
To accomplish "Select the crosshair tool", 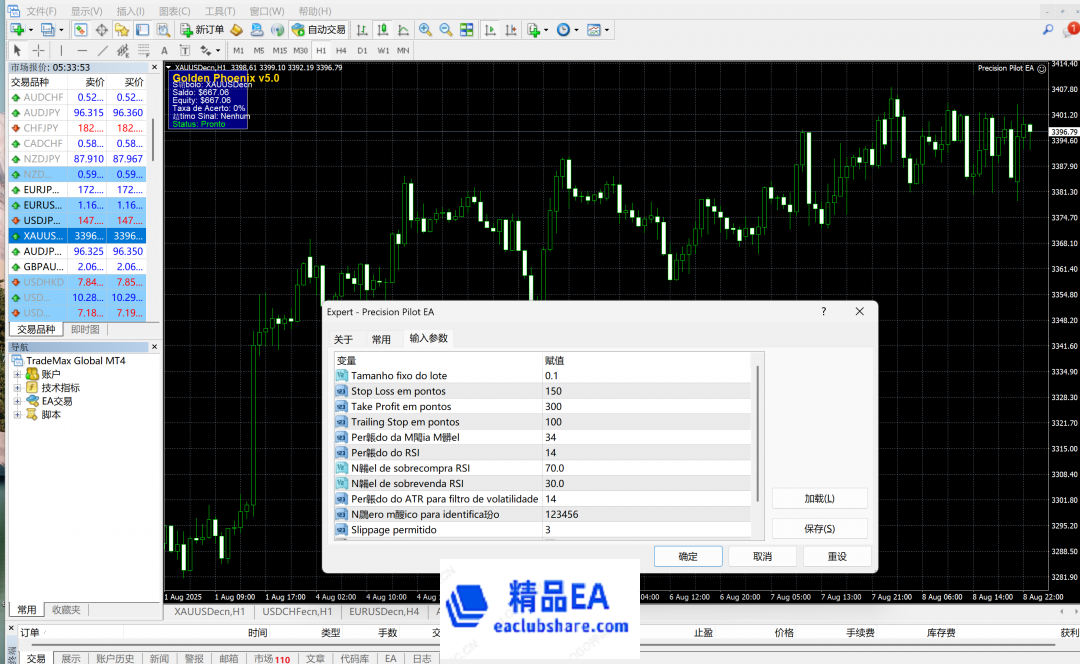I will 39,50.
